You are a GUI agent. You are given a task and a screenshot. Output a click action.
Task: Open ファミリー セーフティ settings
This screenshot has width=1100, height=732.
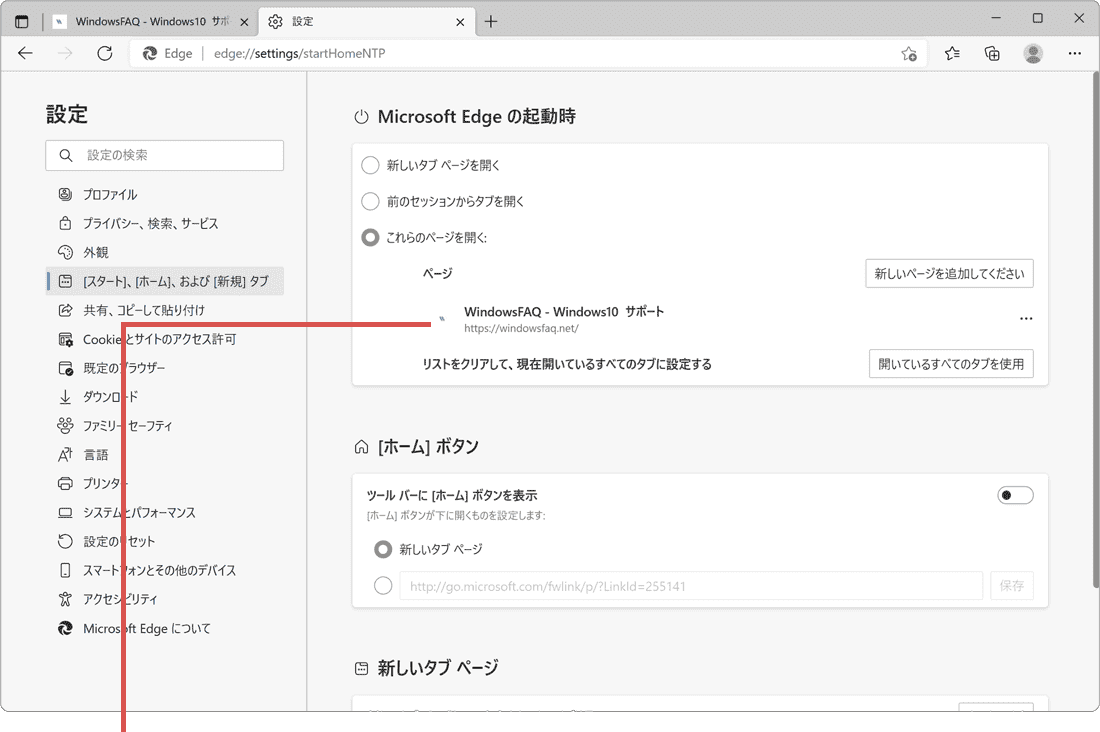pos(165,425)
